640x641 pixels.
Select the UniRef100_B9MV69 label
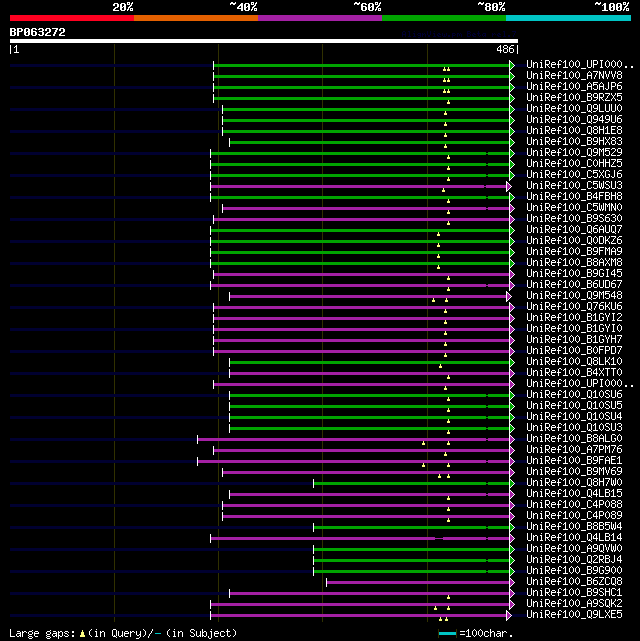point(574,472)
